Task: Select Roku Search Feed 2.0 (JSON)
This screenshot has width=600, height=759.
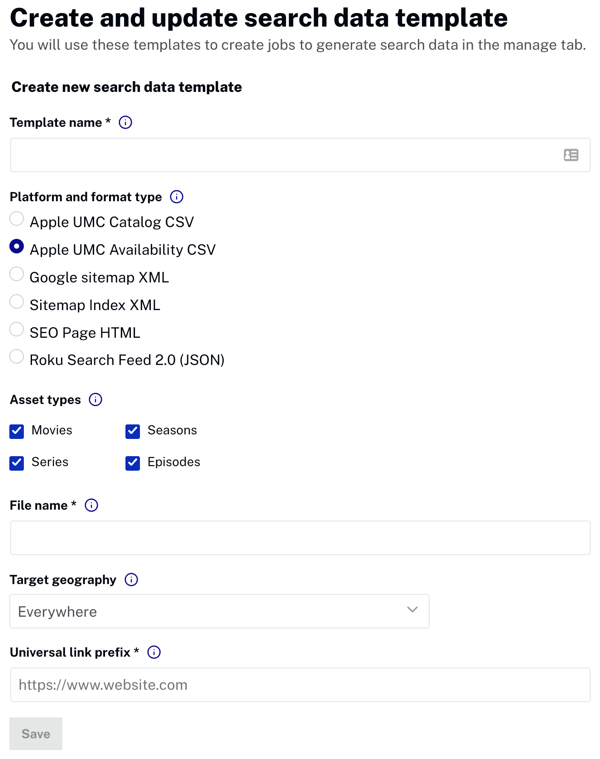Action: 17,357
